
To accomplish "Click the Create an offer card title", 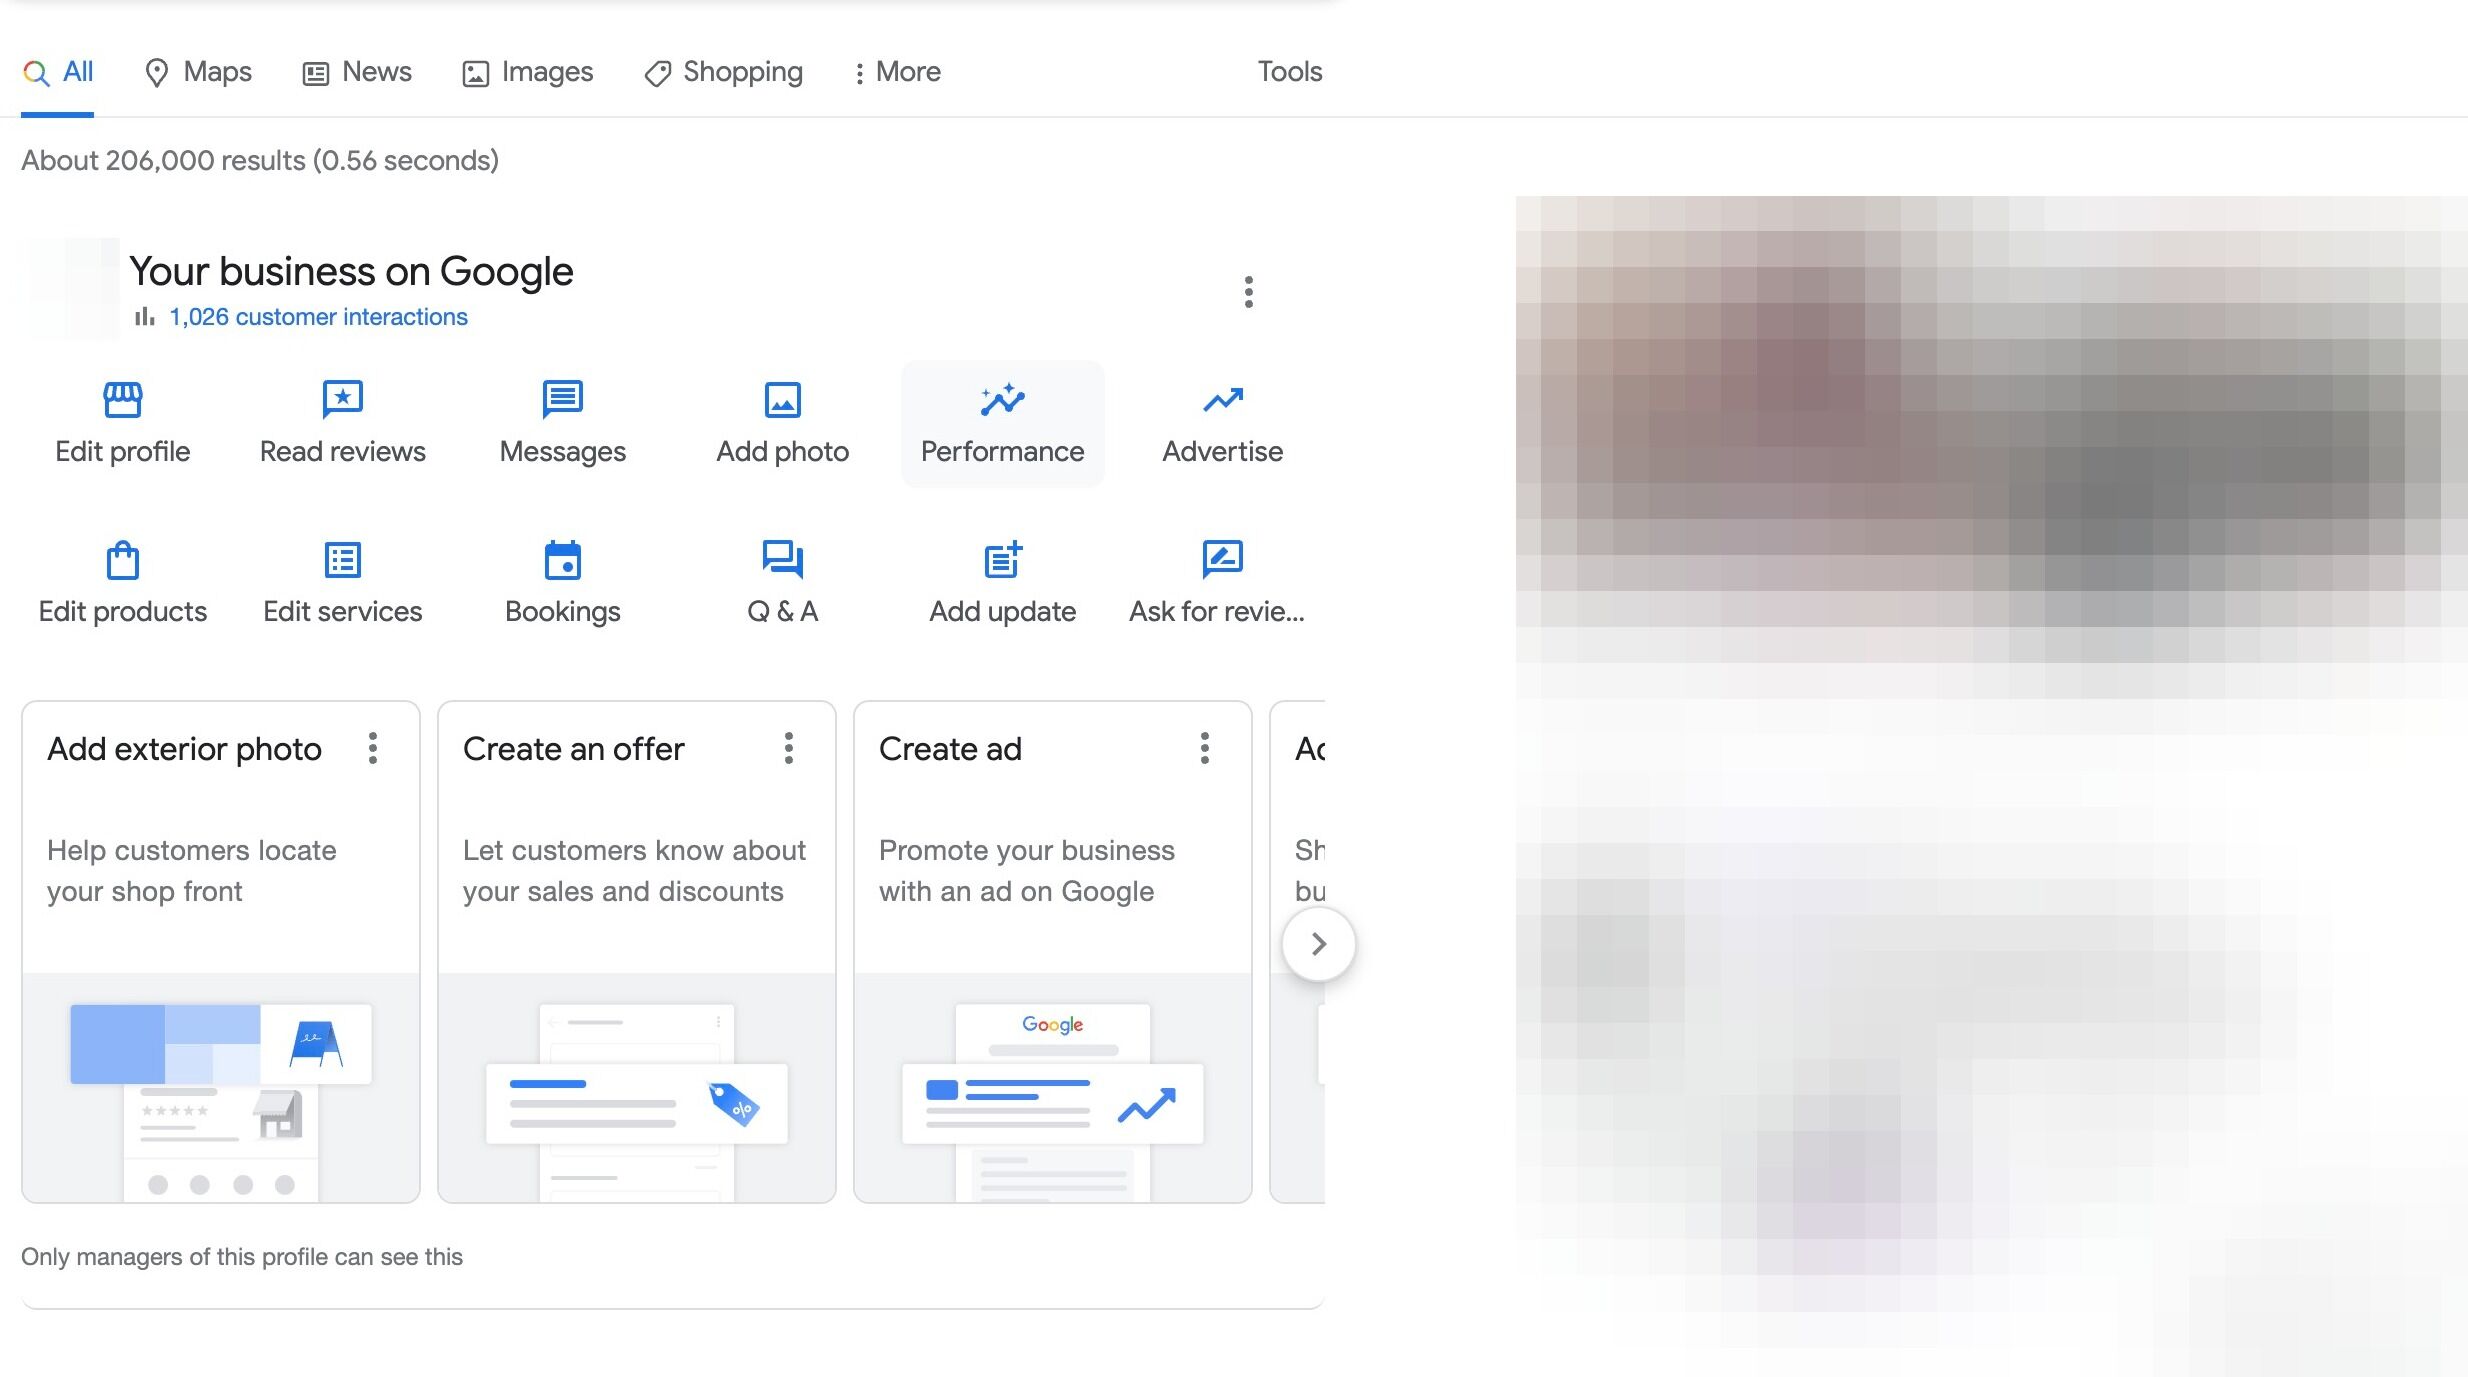I will pos(574,749).
